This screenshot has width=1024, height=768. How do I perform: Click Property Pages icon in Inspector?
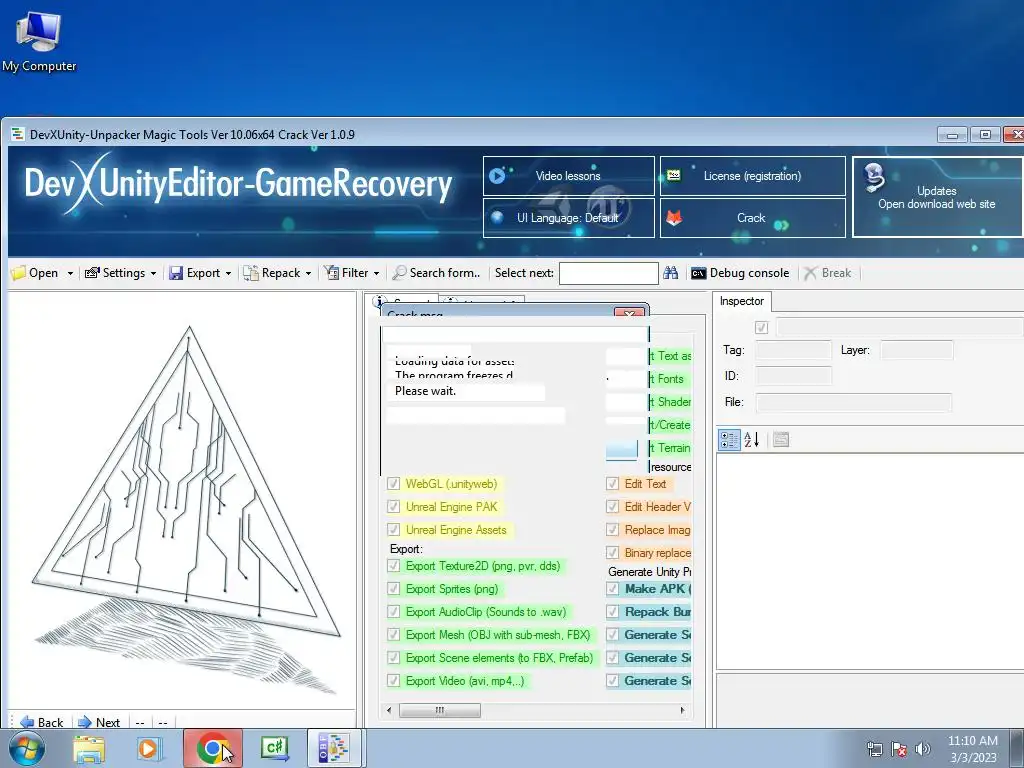tap(780, 440)
